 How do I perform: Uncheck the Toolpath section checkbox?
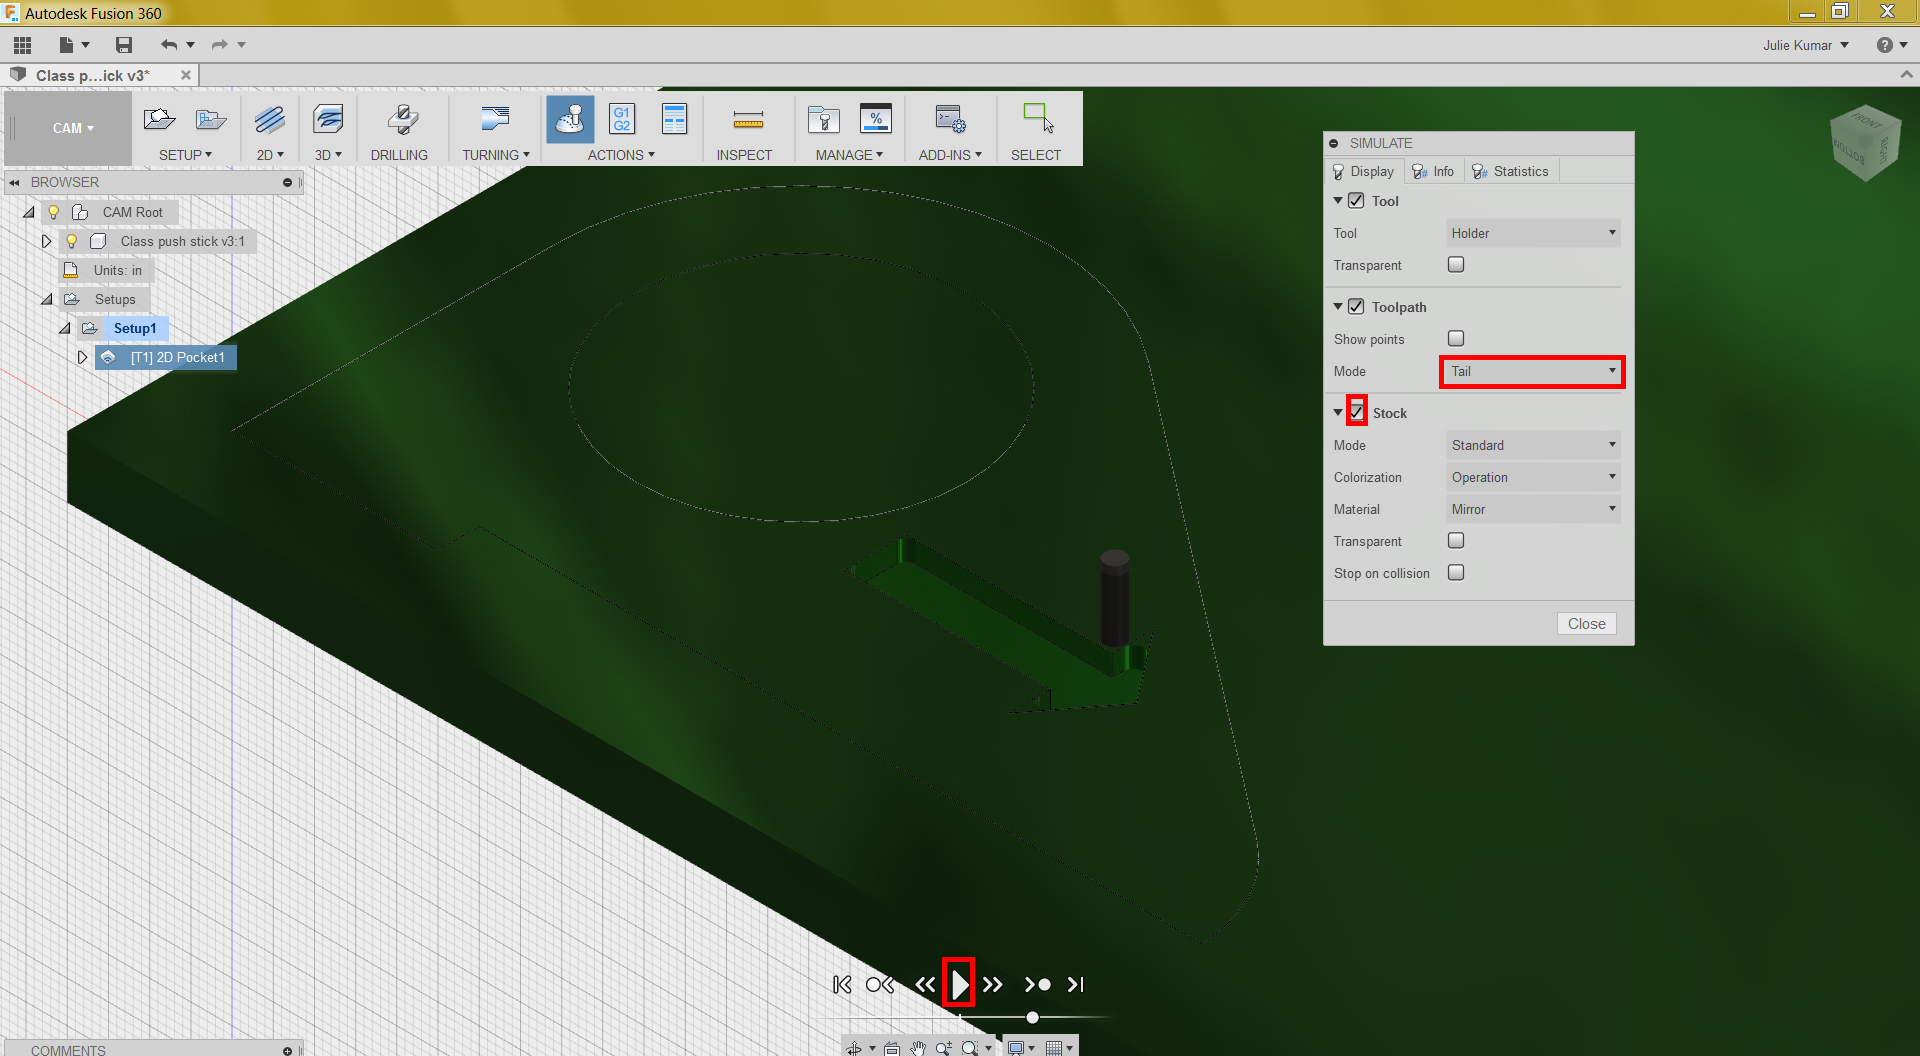[1356, 307]
